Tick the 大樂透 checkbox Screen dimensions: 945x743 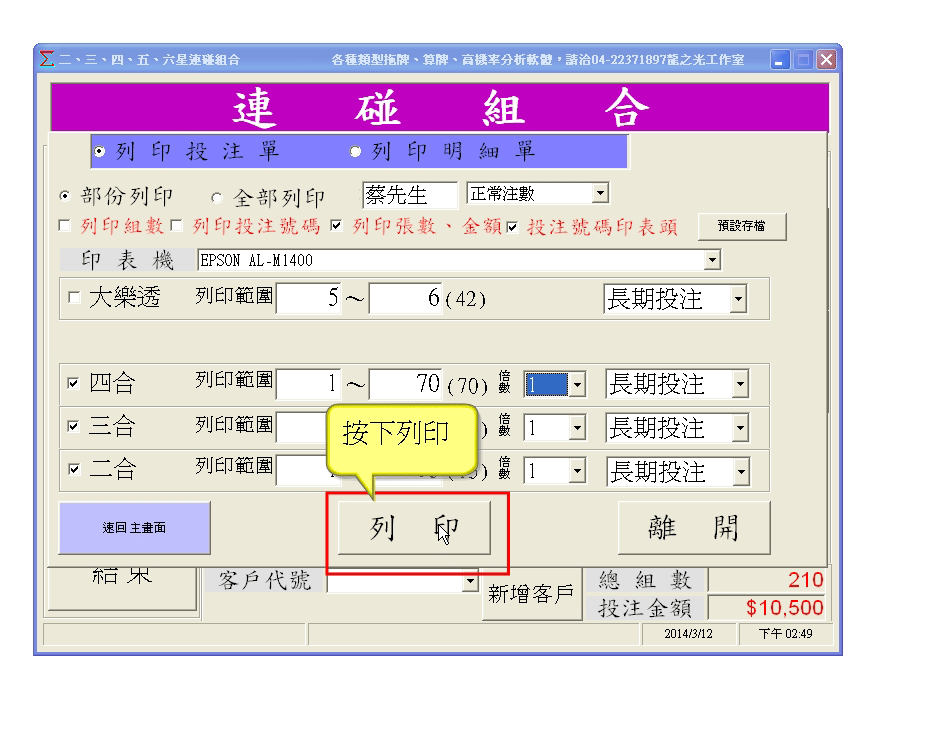pos(75,298)
